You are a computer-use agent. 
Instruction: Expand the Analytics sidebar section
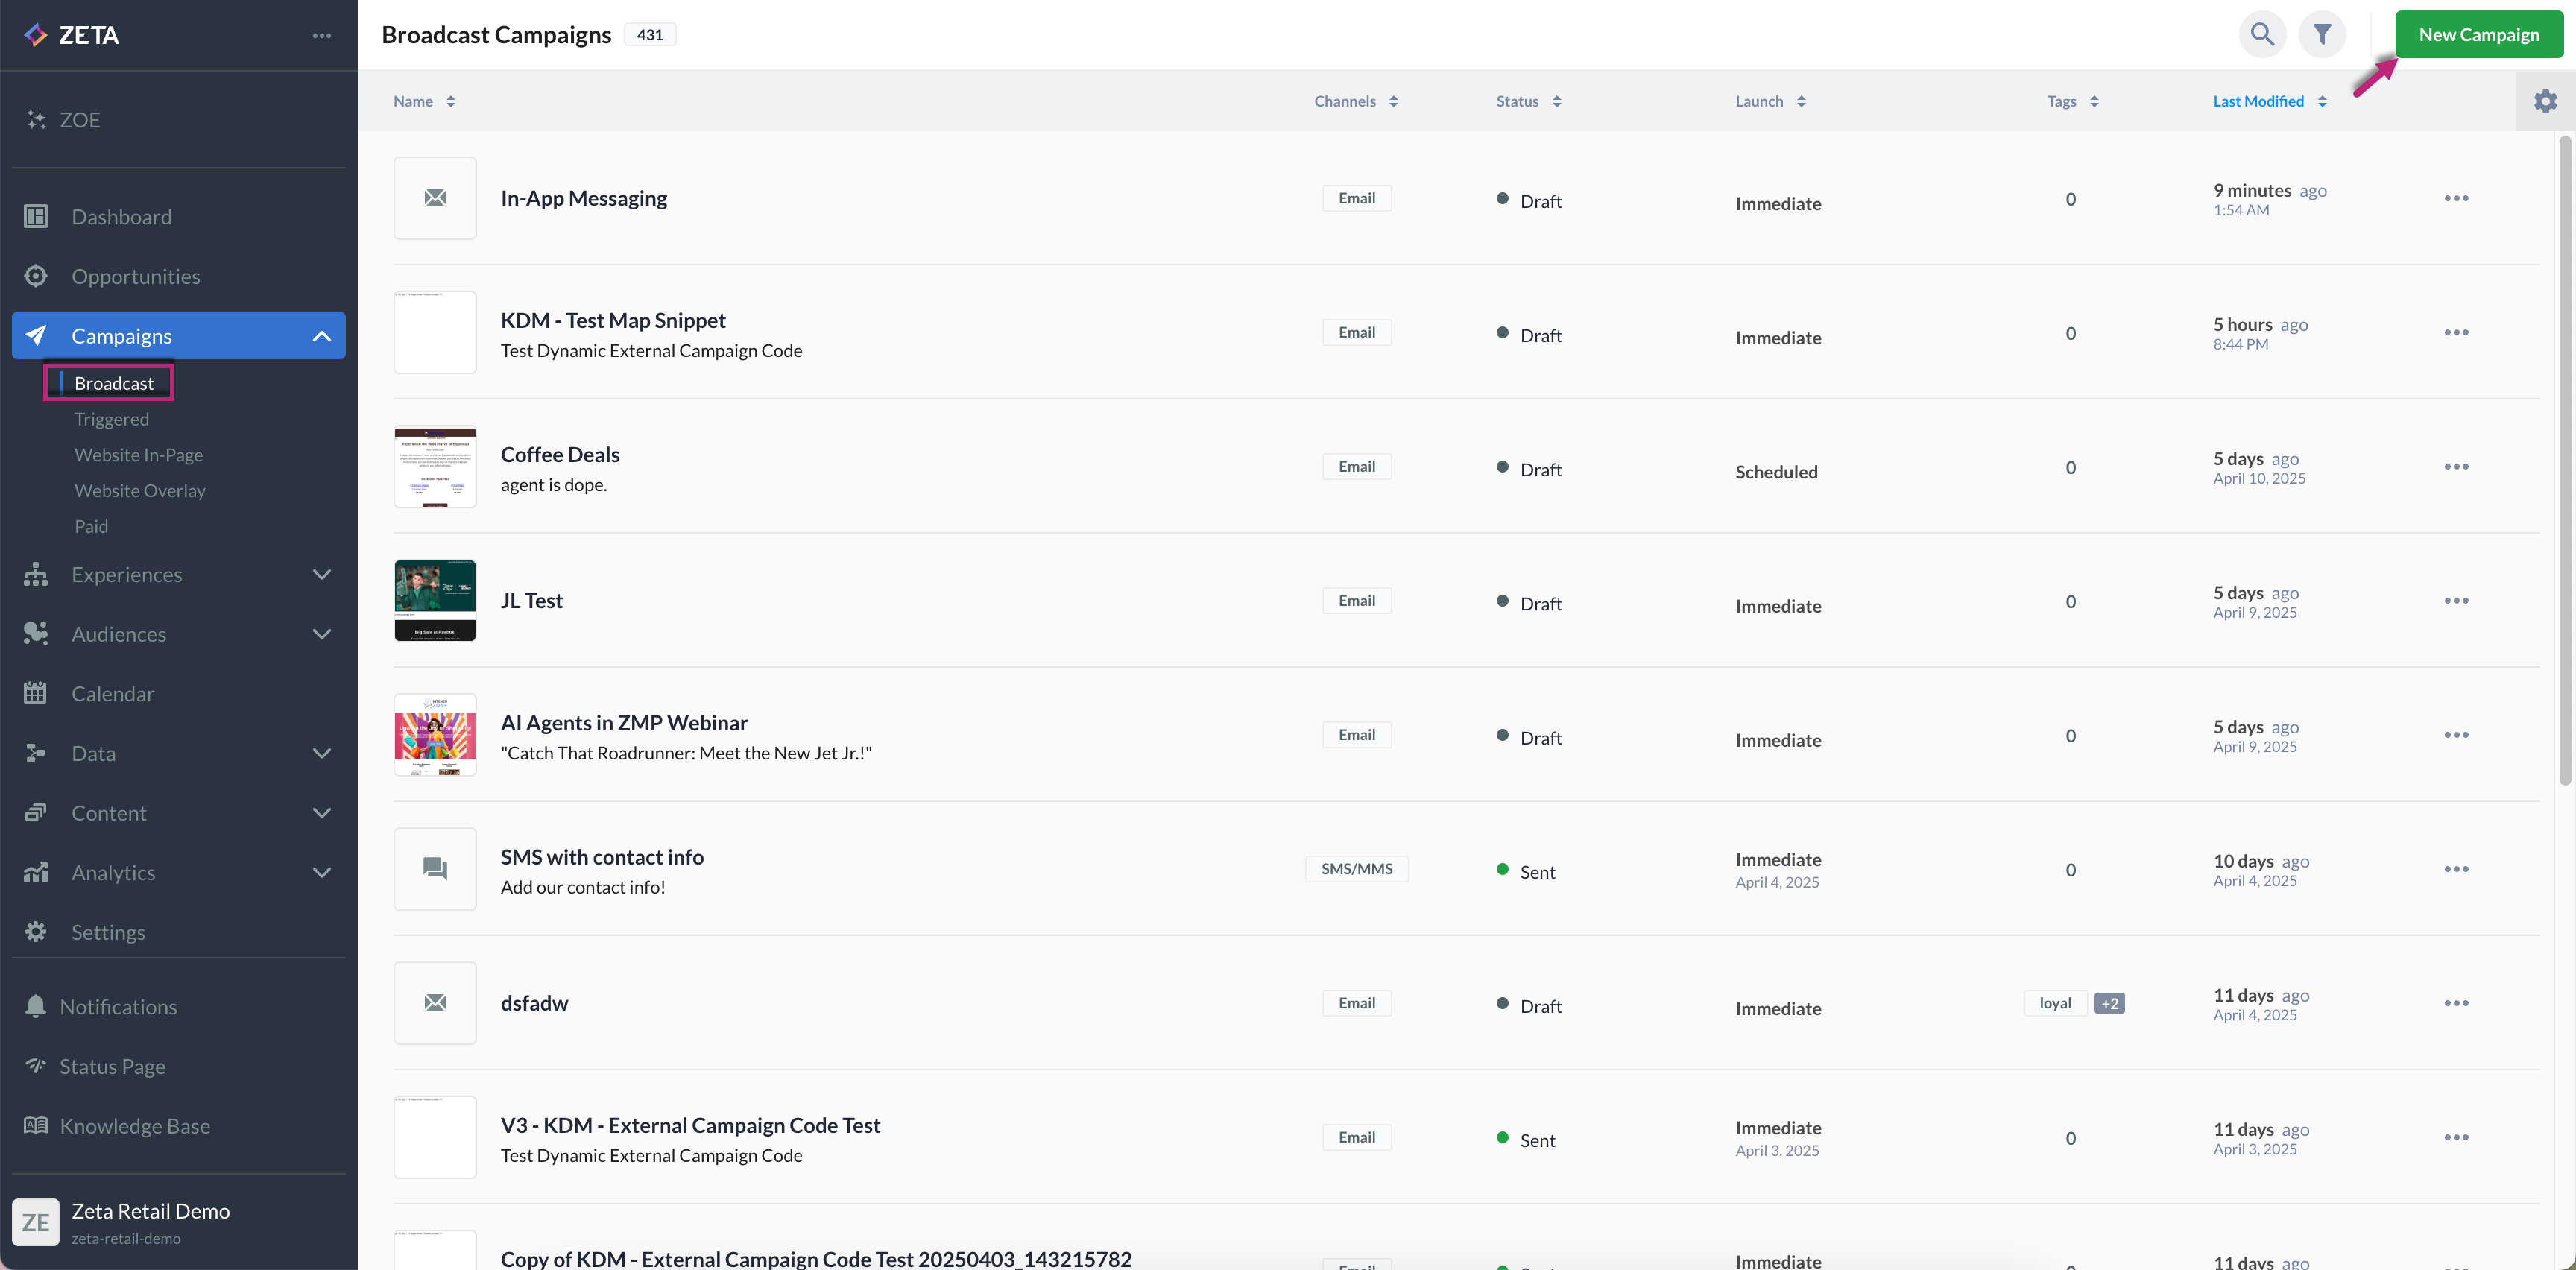[321, 872]
